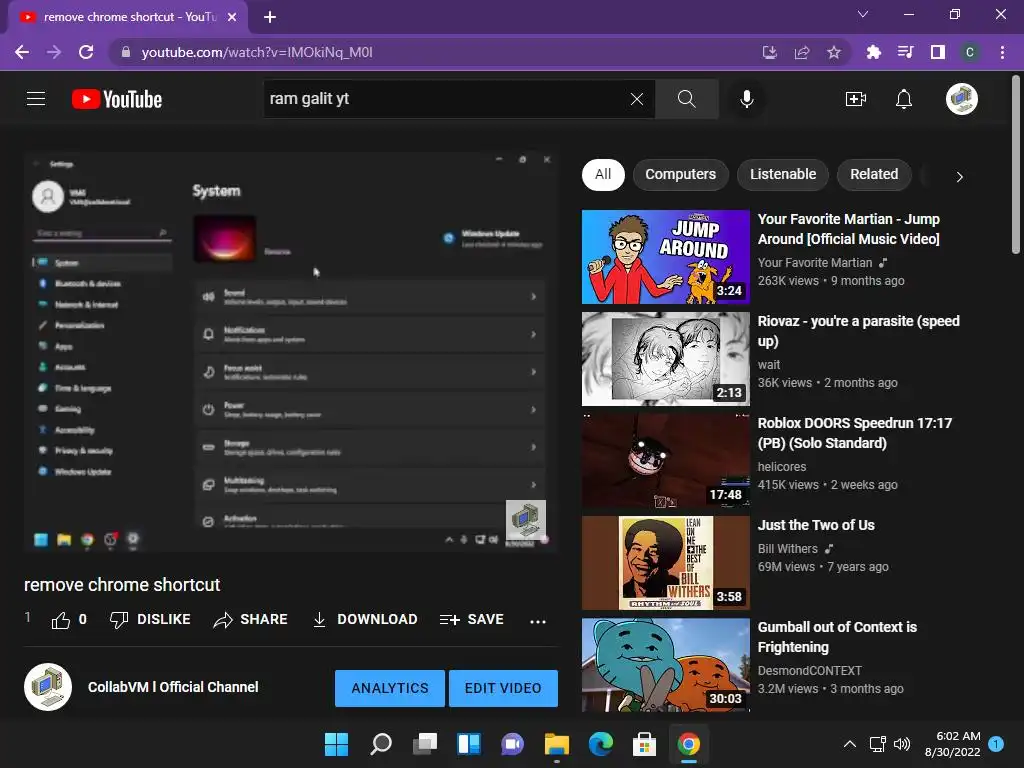Open the Jump Around video thumbnail
Image resolution: width=1024 pixels, height=768 pixels.
click(x=665, y=257)
